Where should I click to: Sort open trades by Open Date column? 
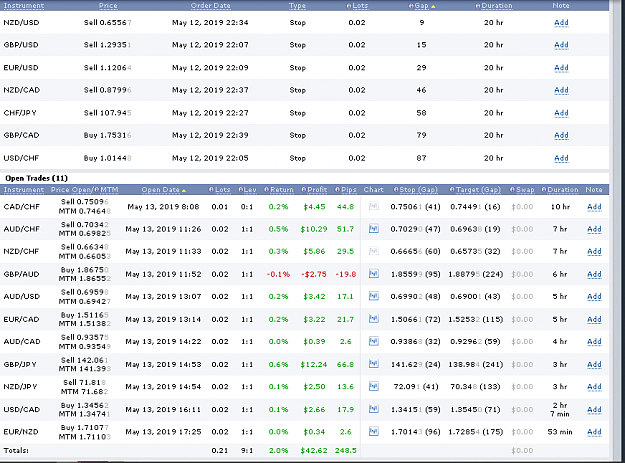pyautogui.click(x=160, y=190)
